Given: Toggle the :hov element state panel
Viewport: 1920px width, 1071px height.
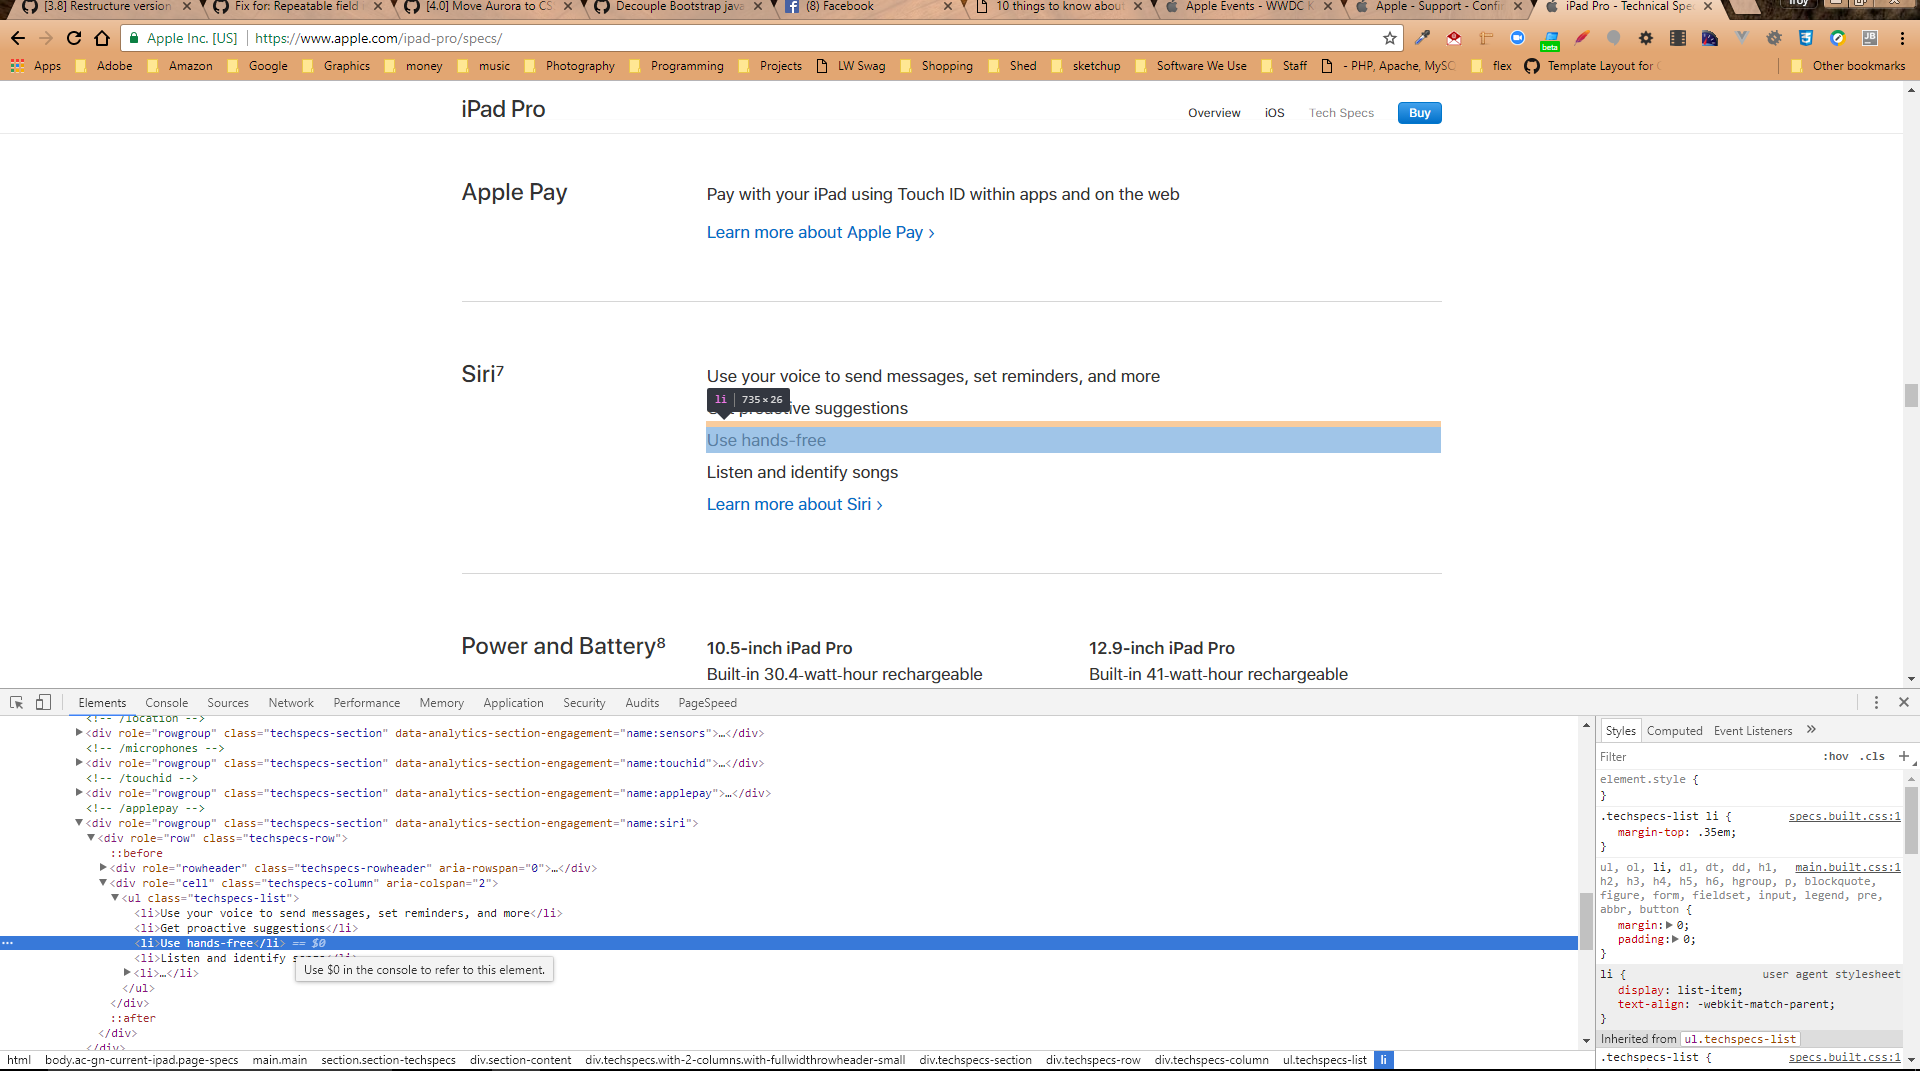Looking at the screenshot, I should (x=1835, y=757).
